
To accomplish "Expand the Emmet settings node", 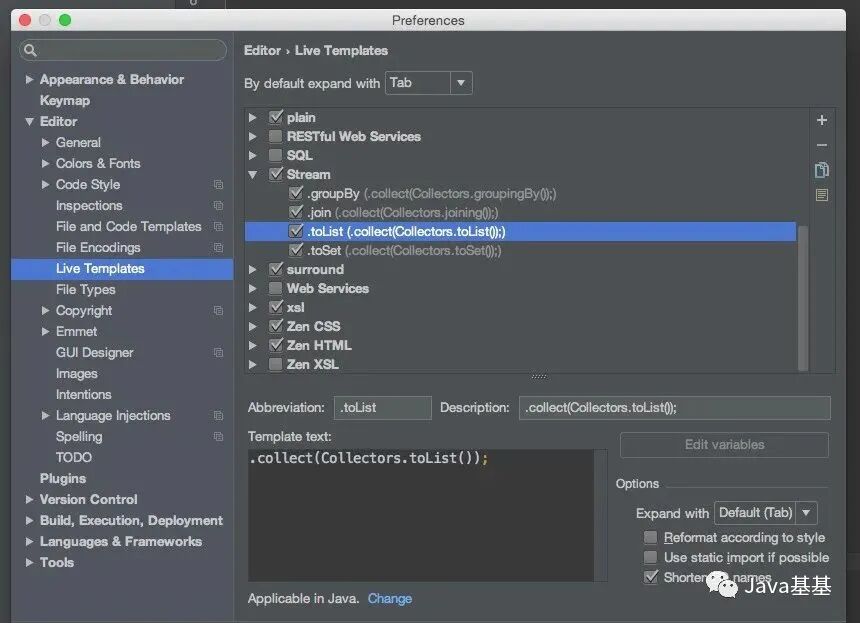I will 46,331.
